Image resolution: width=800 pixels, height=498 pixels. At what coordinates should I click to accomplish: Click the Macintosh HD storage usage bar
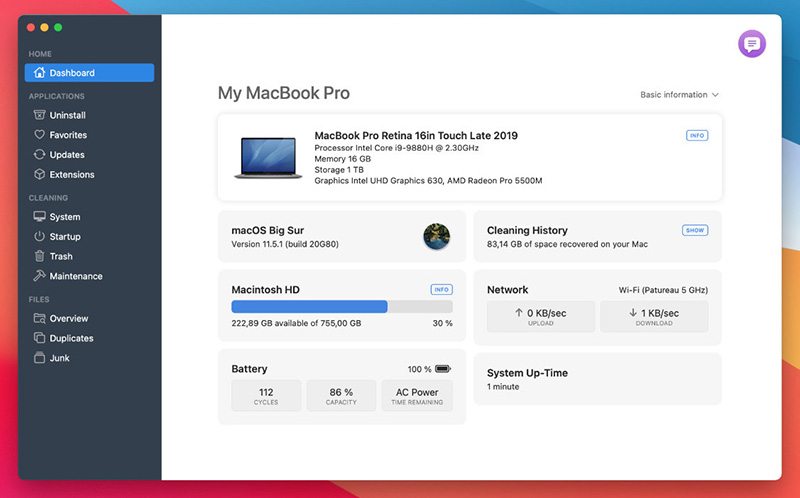click(342, 306)
